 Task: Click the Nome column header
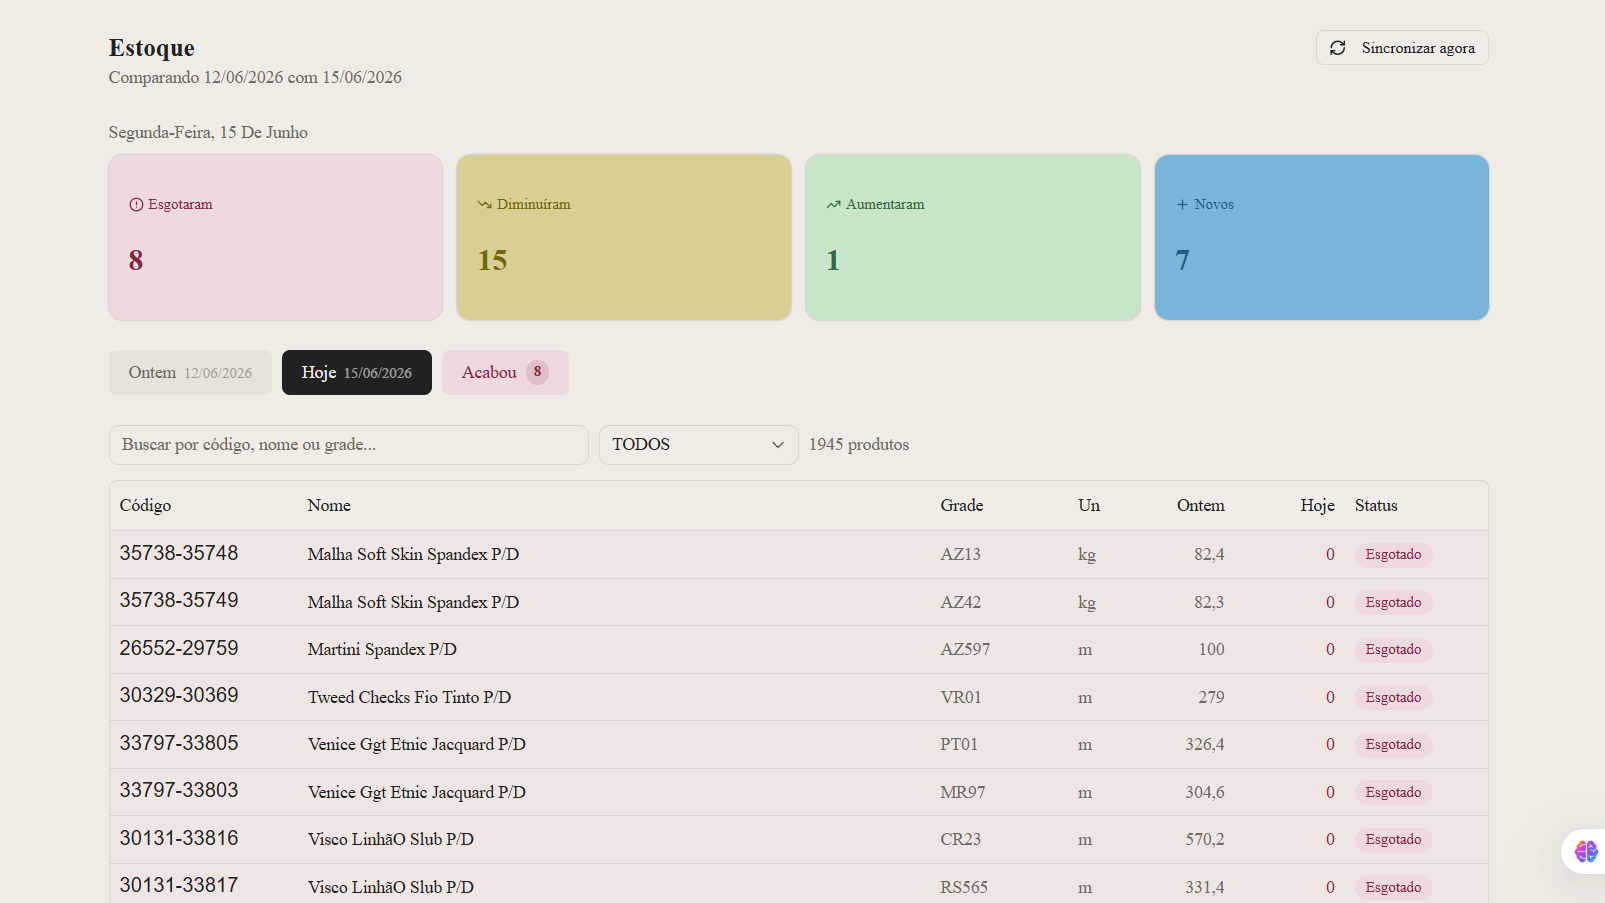pos(329,505)
